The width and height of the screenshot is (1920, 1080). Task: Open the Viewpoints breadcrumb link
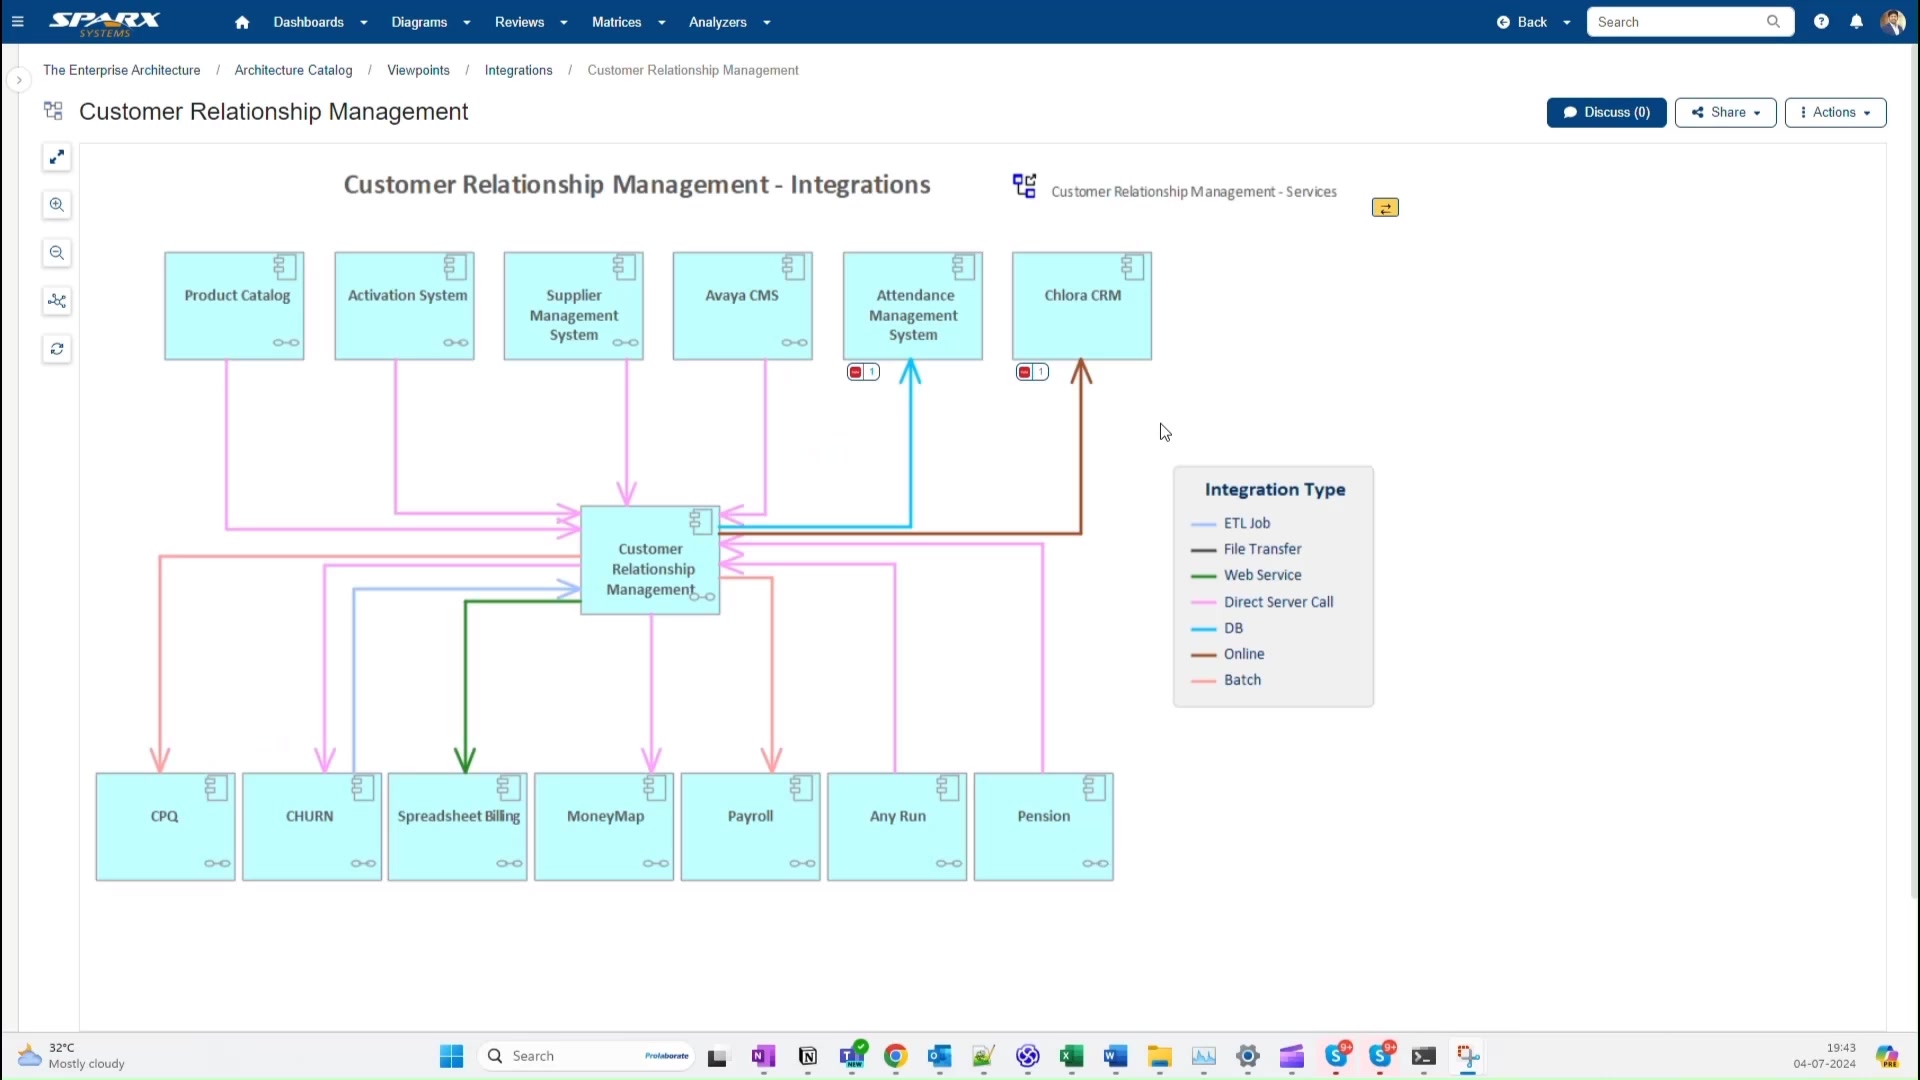click(418, 70)
